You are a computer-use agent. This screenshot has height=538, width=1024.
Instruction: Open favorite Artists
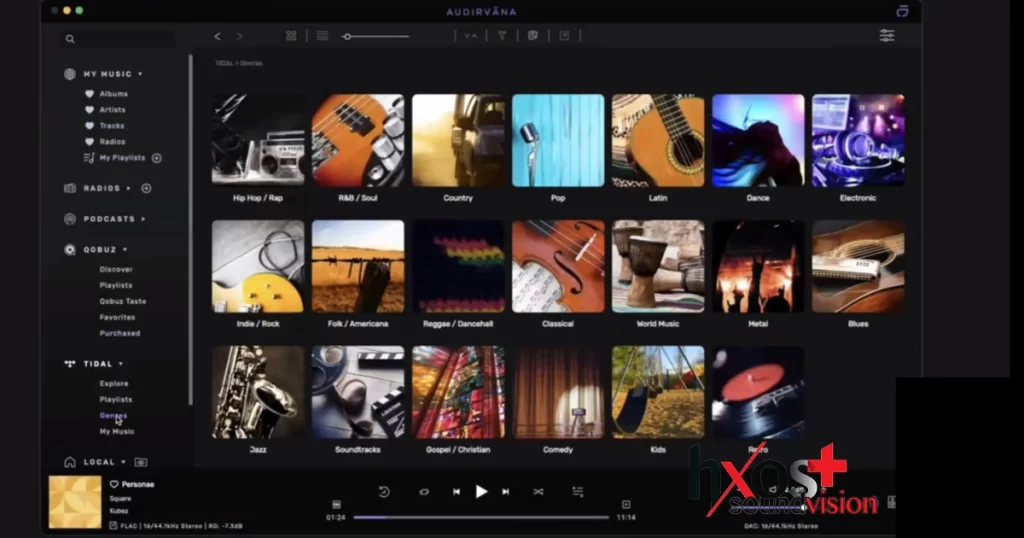click(x=112, y=110)
